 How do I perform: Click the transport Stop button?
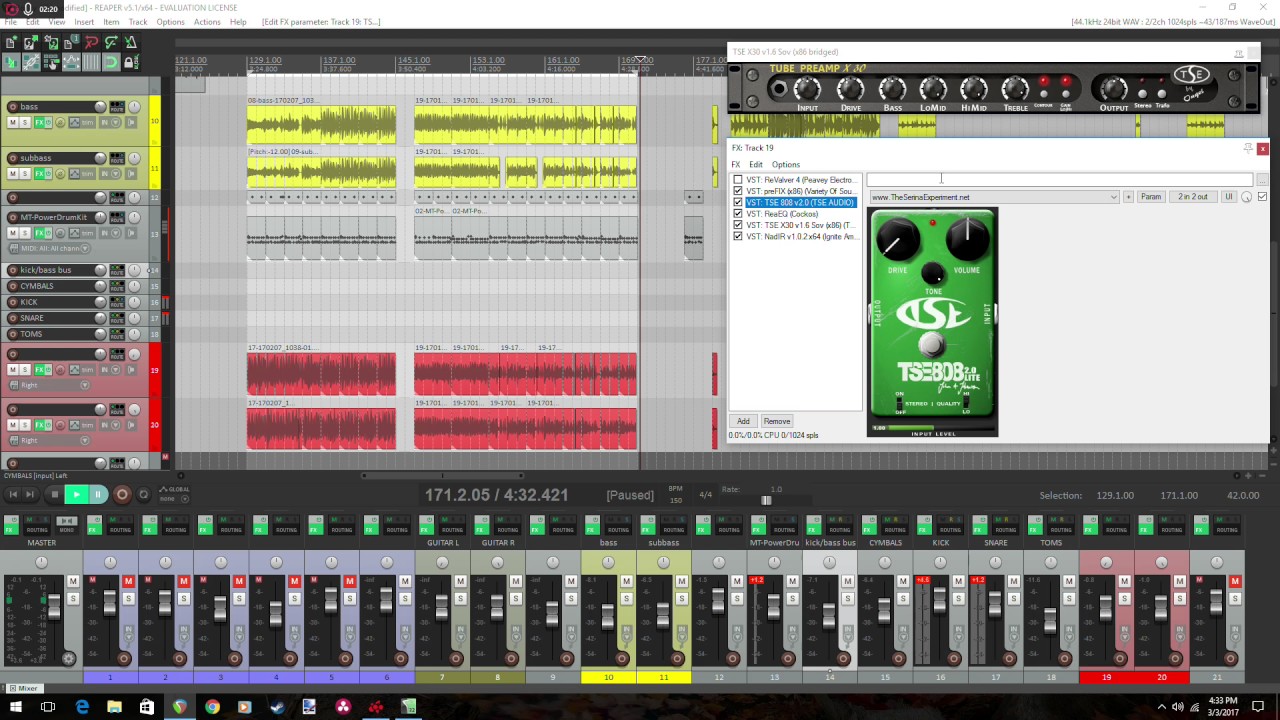tap(54, 494)
